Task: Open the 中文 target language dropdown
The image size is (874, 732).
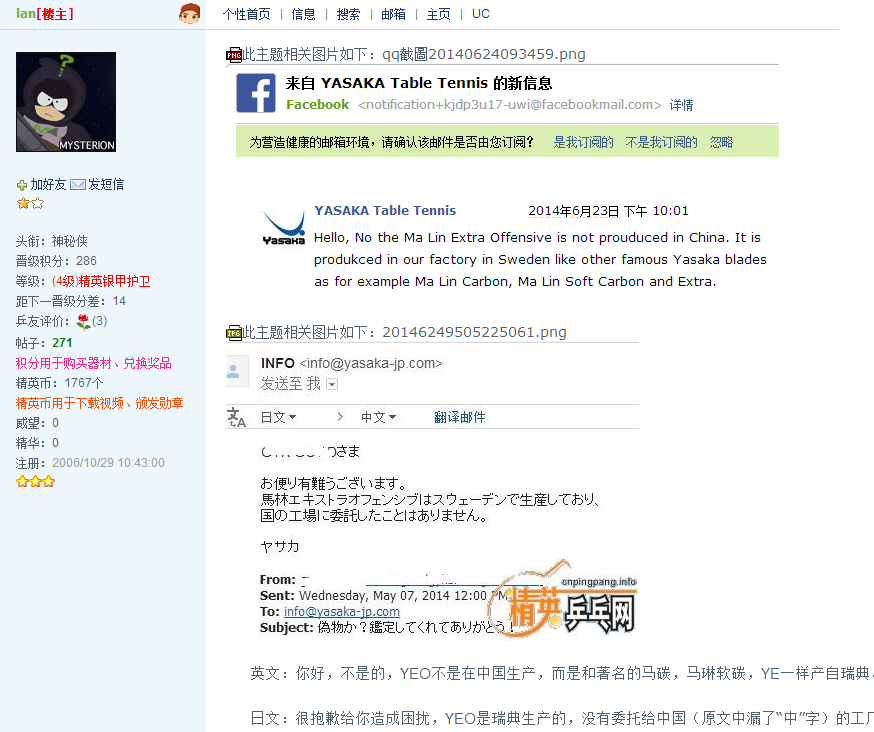Action: (378, 417)
